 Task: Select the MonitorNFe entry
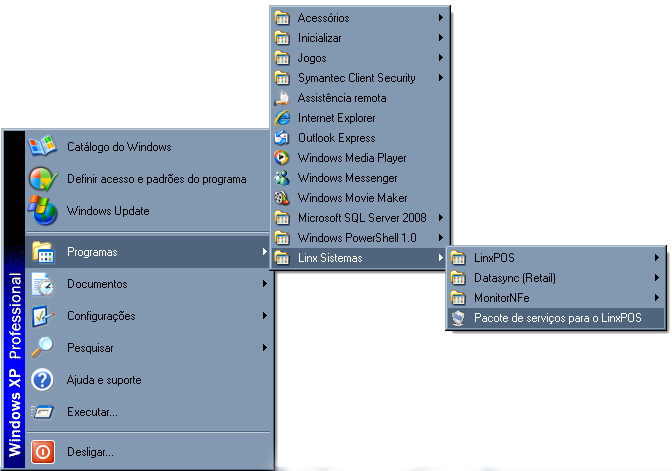556,297
